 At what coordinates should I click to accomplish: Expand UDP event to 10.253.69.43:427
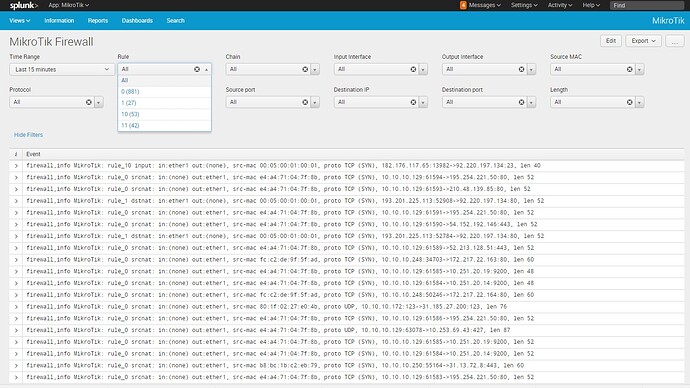16,330
